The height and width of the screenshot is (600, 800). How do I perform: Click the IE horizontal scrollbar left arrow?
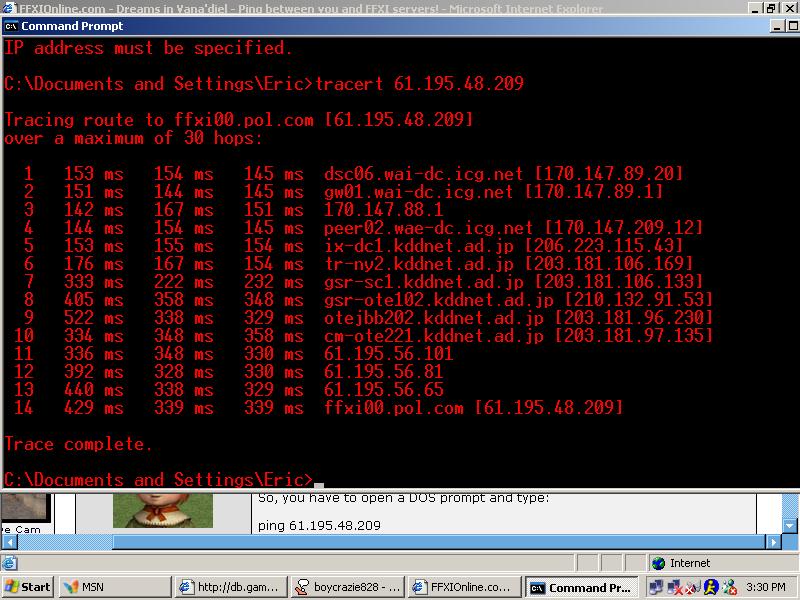(9, 542)
